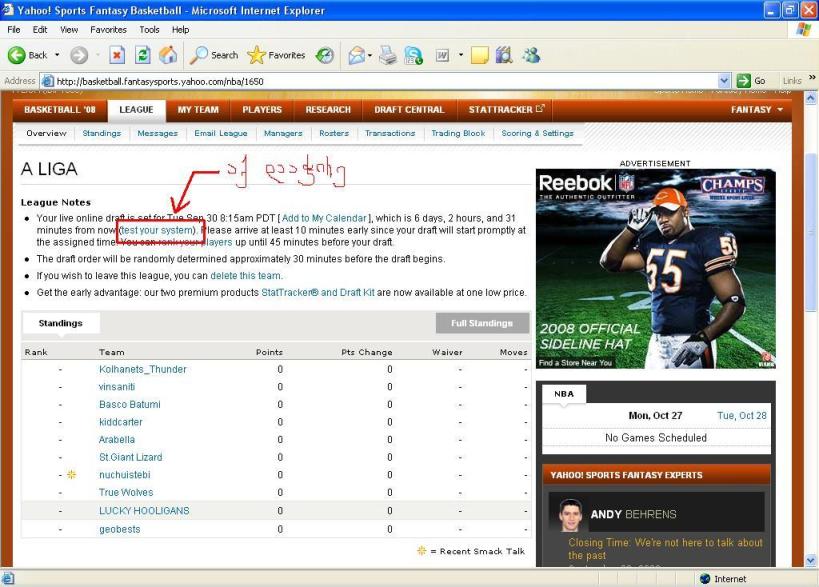This screenshot has width=819, height=587.
Task: Click the smack talk icon beside nuchuistebi
Action: point(72,475)
